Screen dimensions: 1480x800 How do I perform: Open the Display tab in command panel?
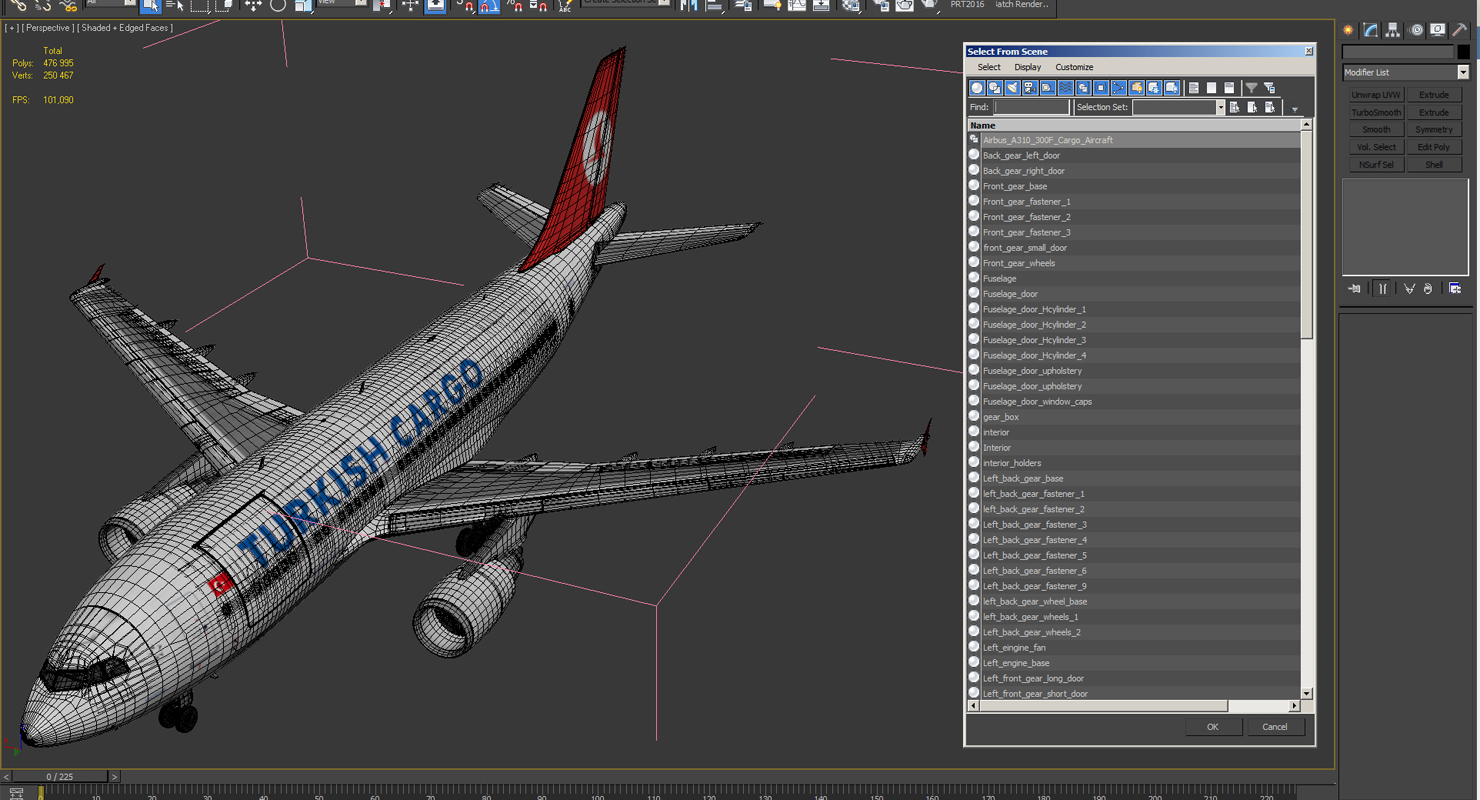[1438, 30]
